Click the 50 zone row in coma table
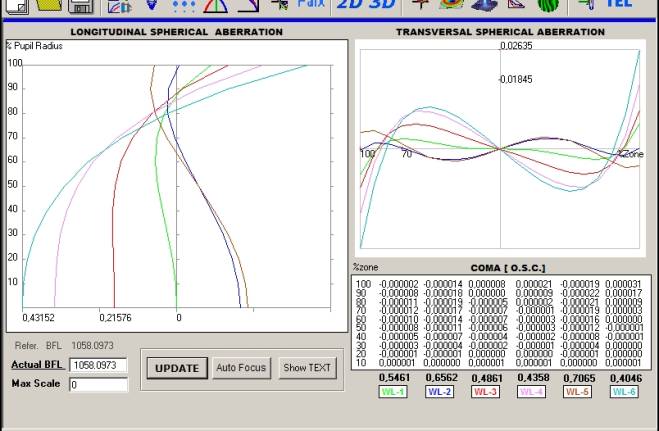Screen dimensions: 659x431 click(x=499, y=328)
